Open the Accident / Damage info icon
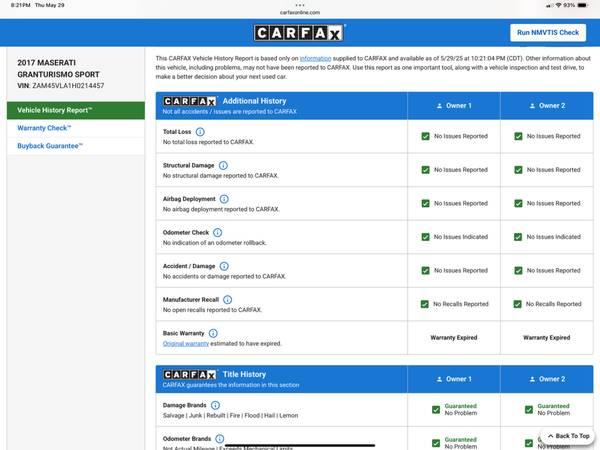 pyautogui.click(x=224, y=266)
